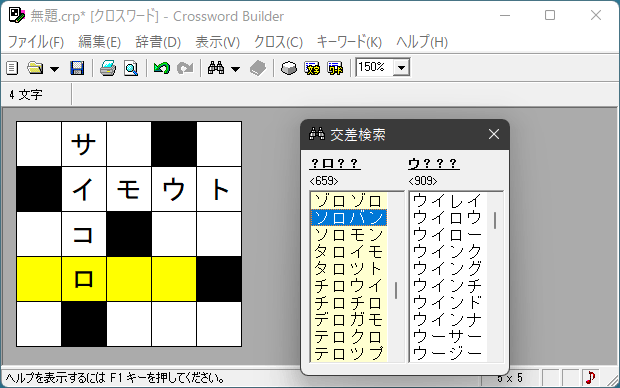Click the left word list scrollbar thumb
The height and width of the screenshot is (388, 620).
(x=396, y=290)
